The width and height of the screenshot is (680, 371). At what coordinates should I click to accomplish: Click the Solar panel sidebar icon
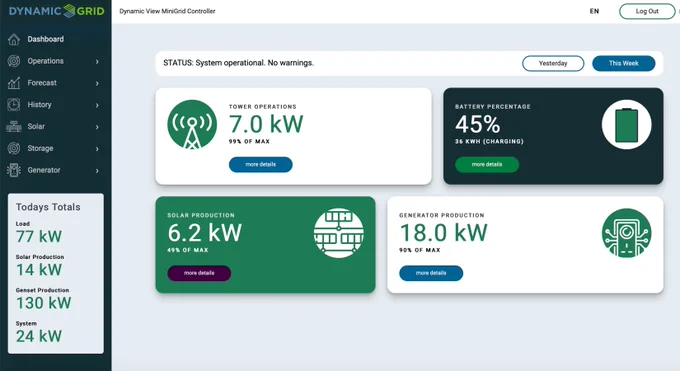click(14, 127)
